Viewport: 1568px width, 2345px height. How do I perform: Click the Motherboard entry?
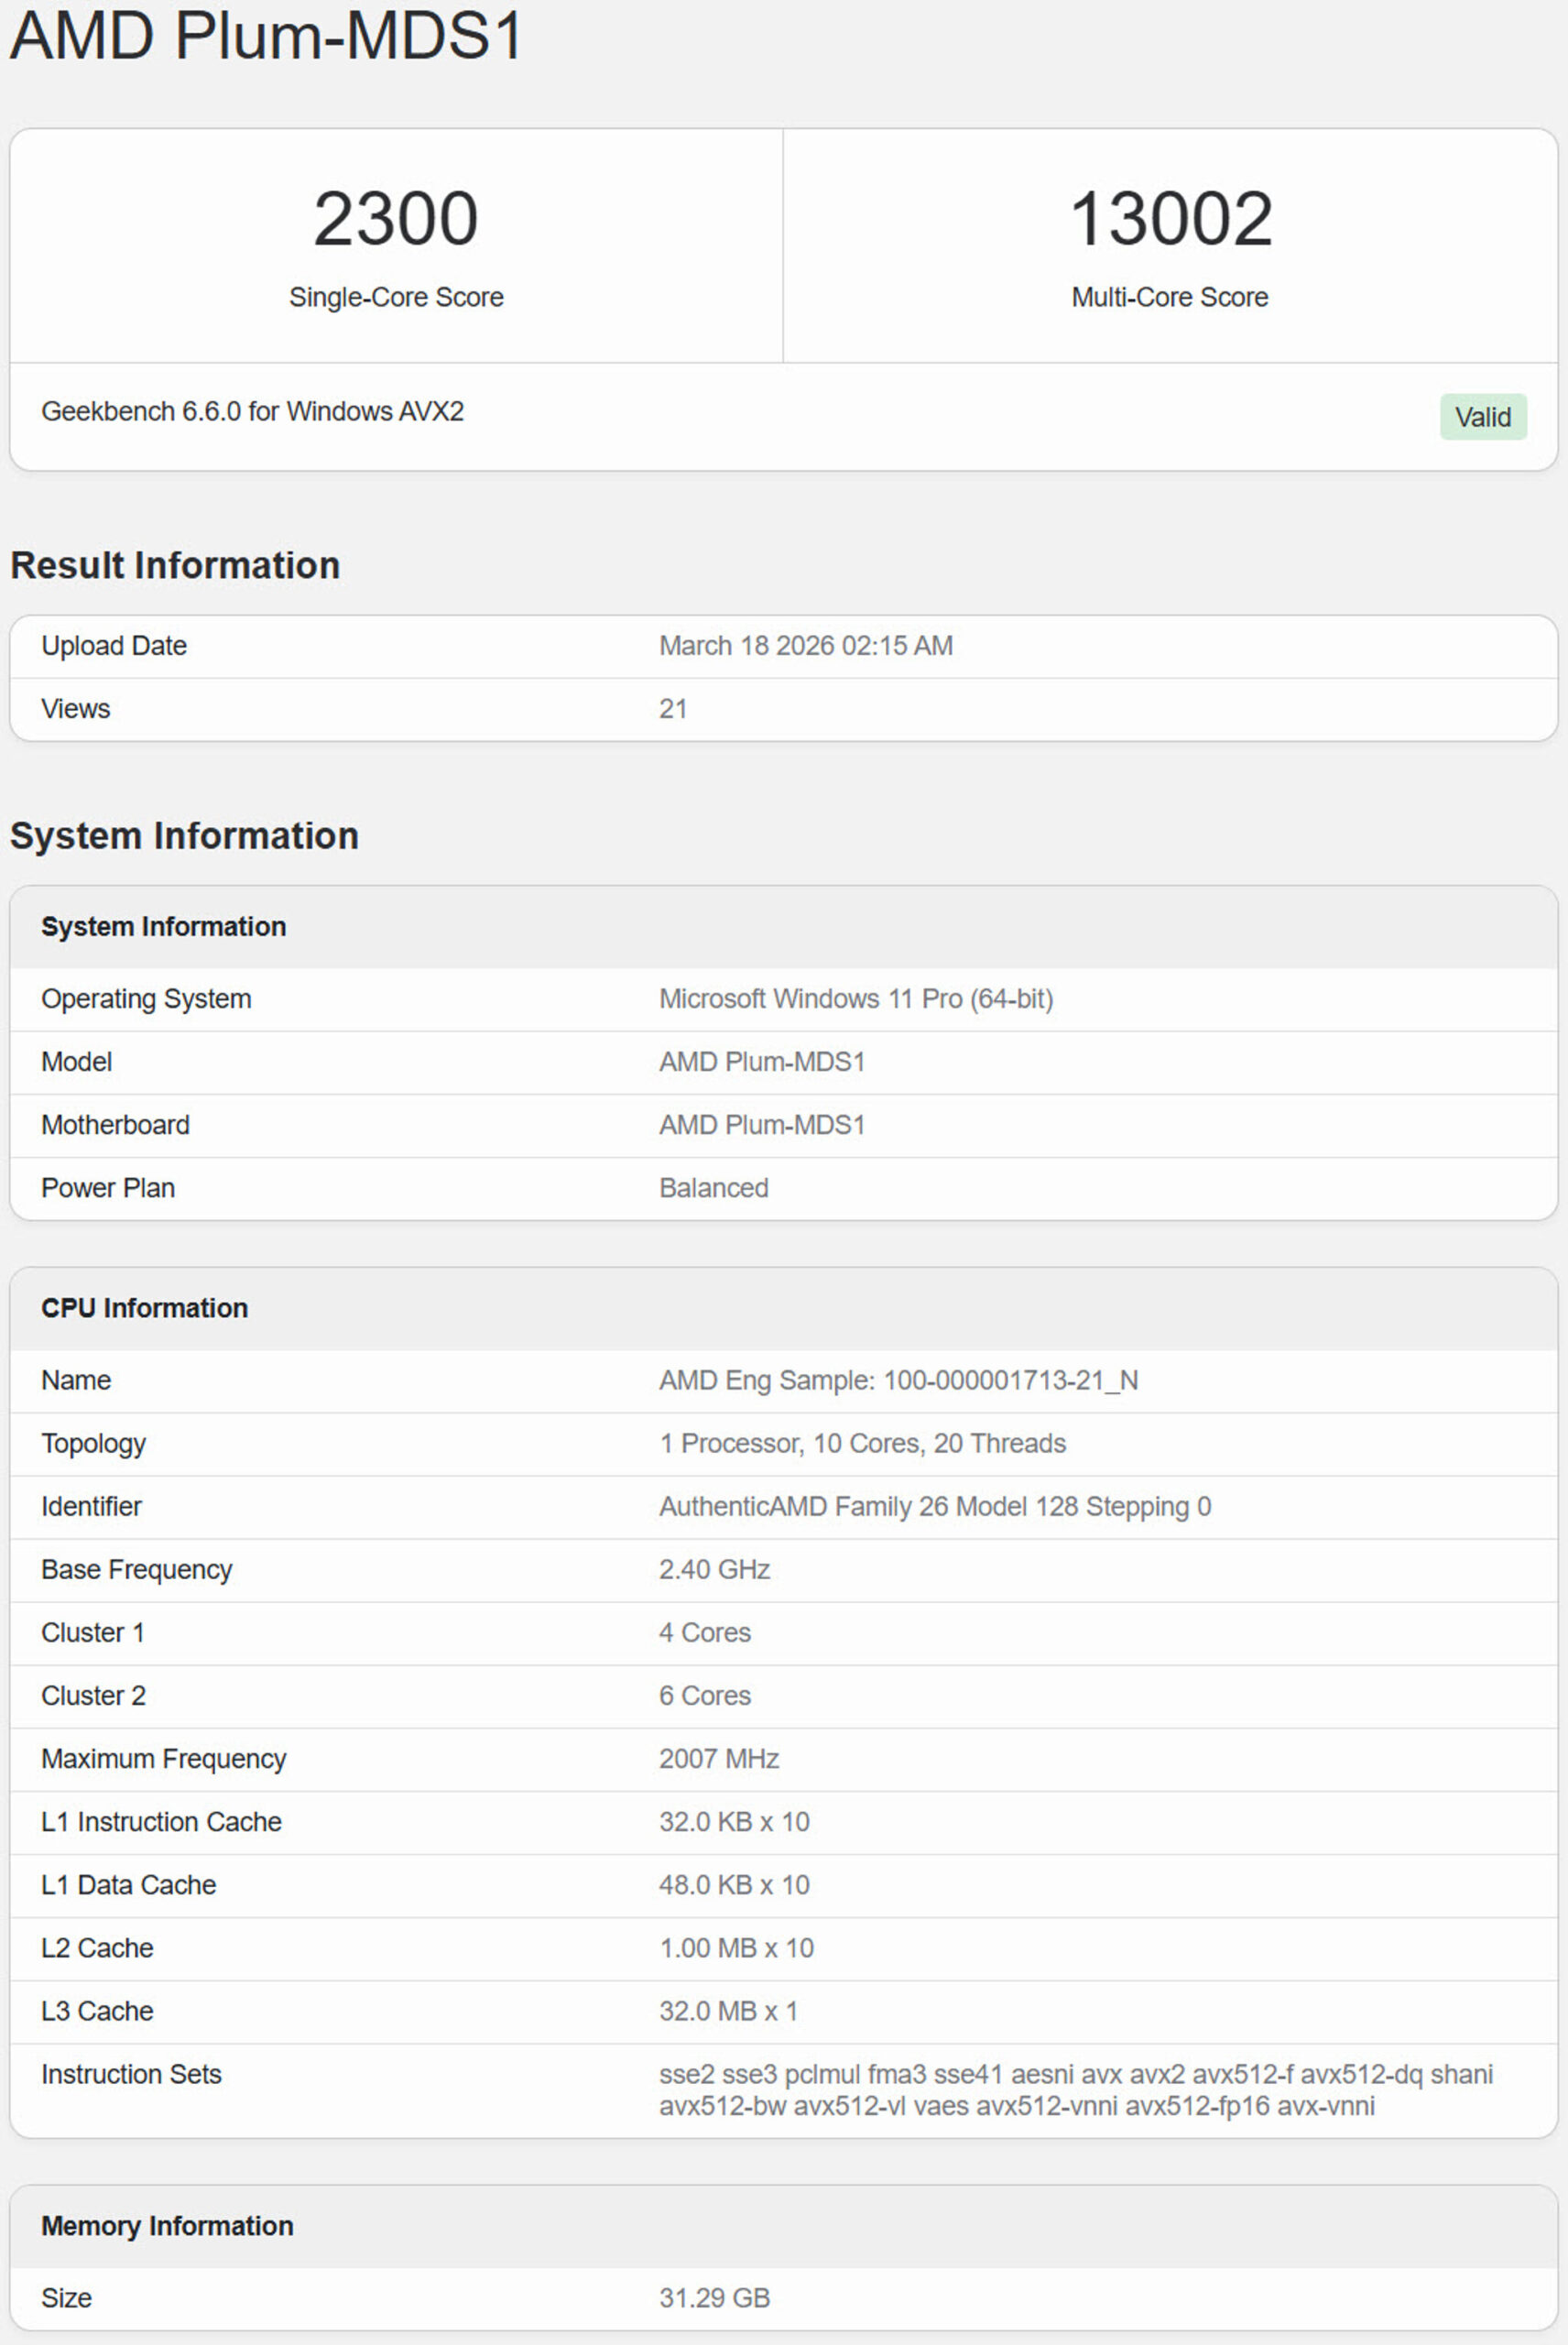pos(114,1124)
